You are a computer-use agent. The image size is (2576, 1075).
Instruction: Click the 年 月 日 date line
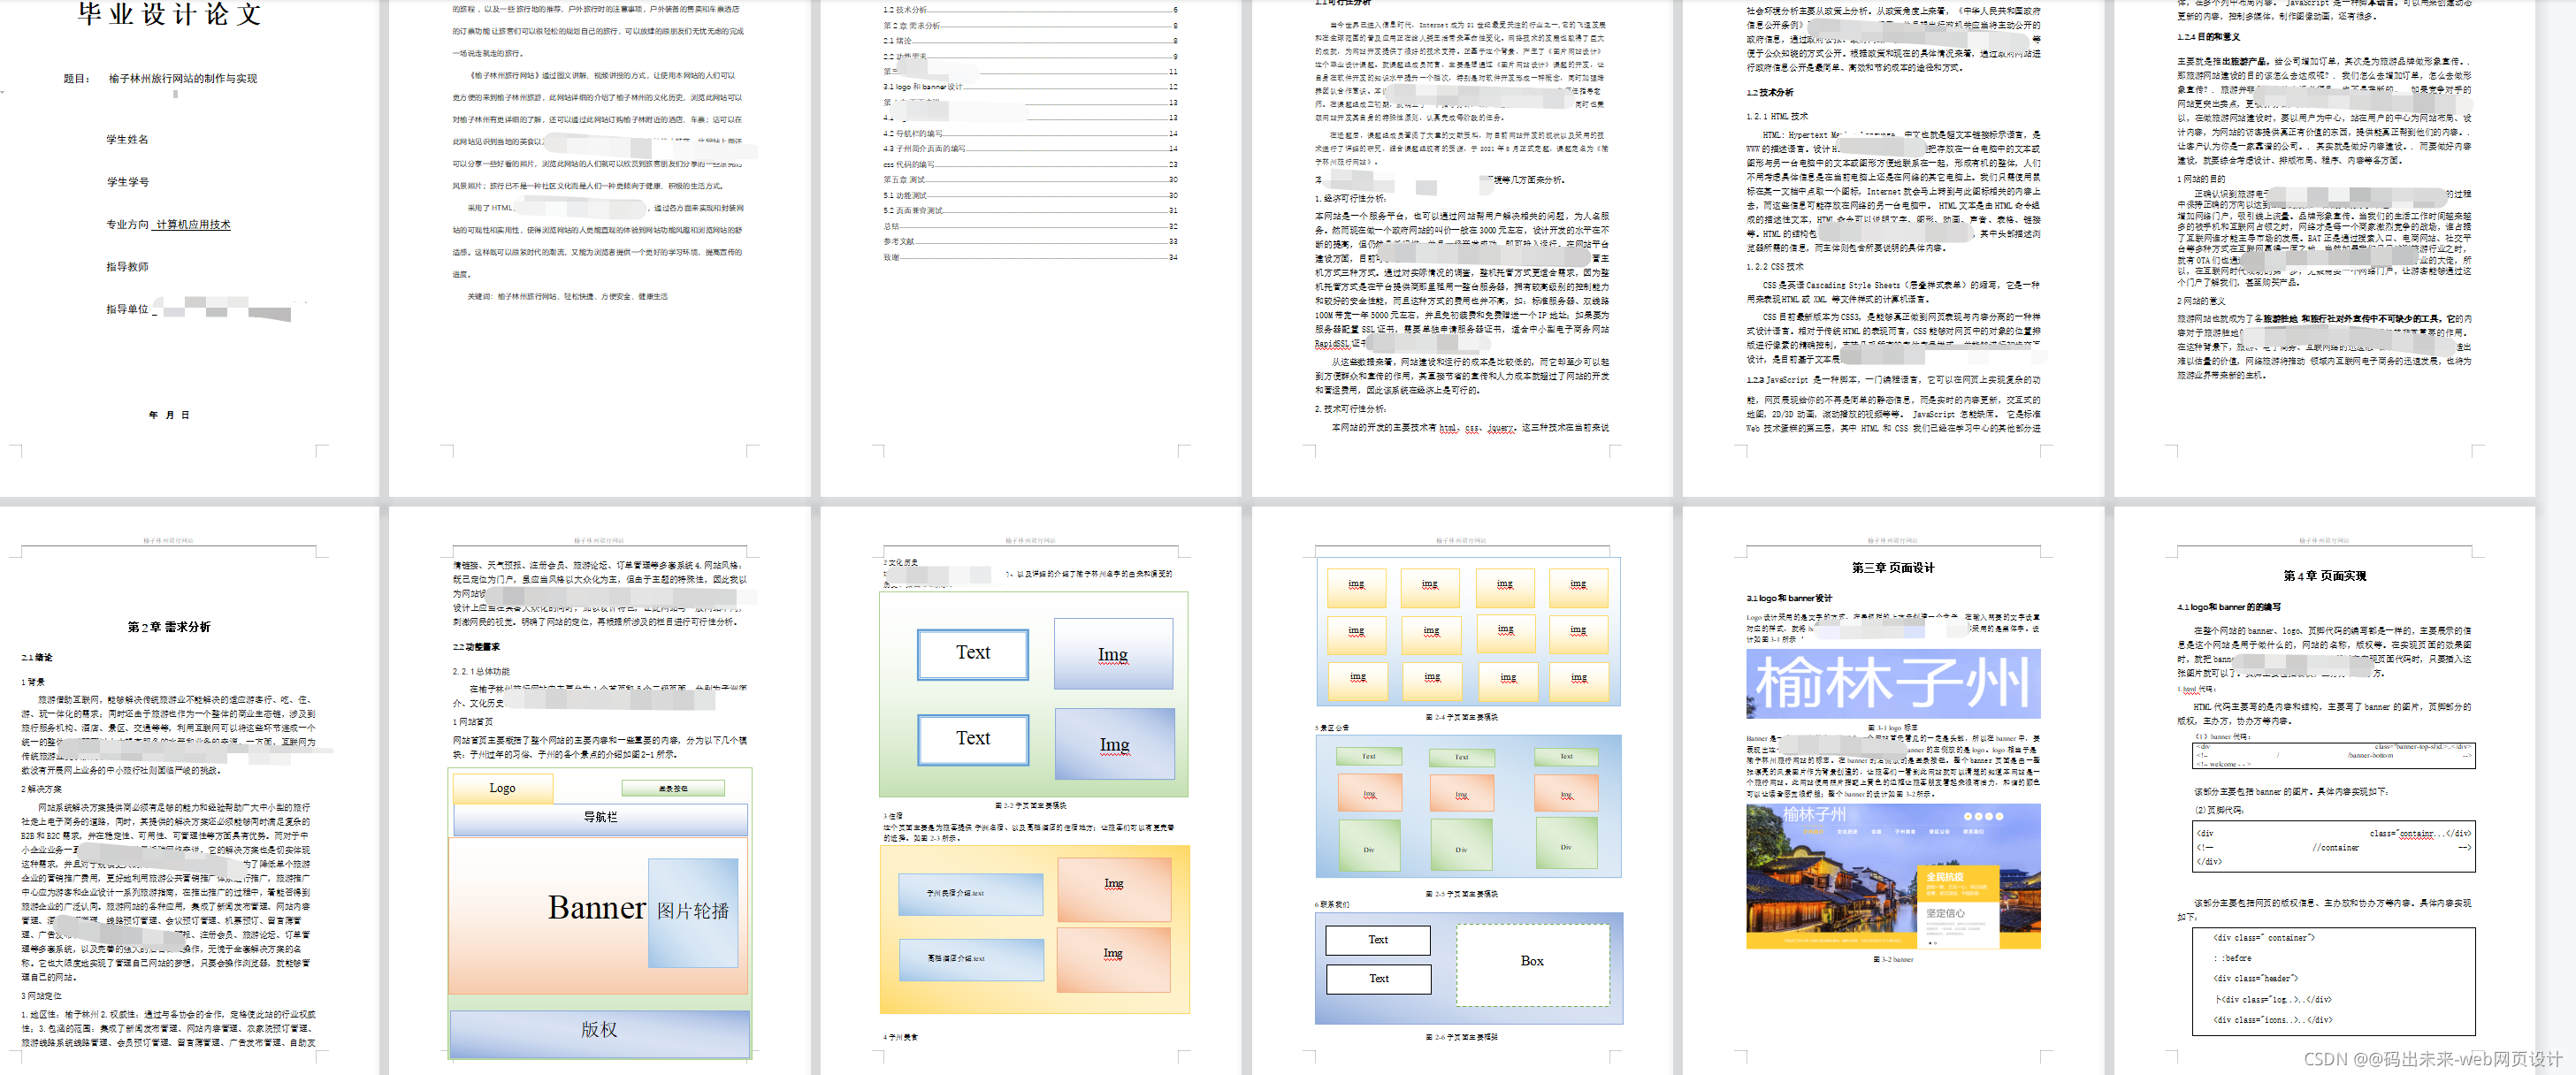(169, 415)
